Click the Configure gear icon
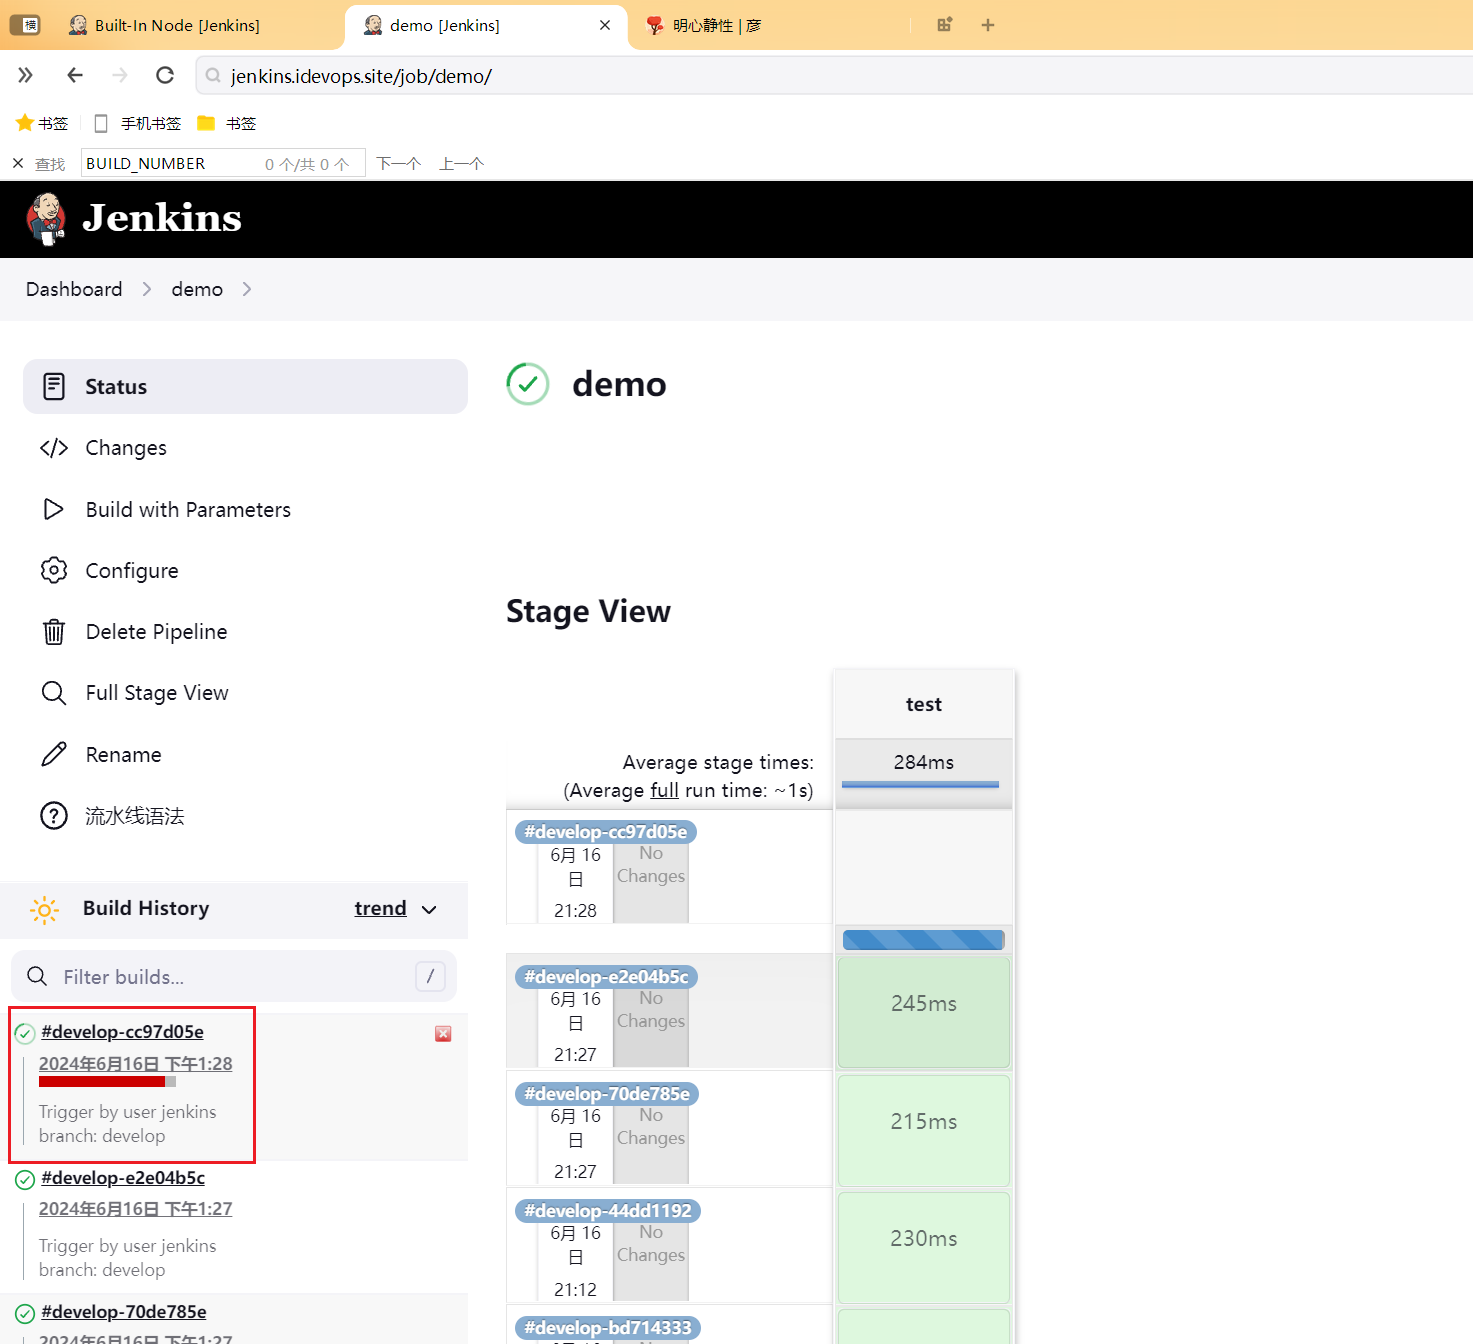This screenshot has height=1344, width=1473. [54, 570]
